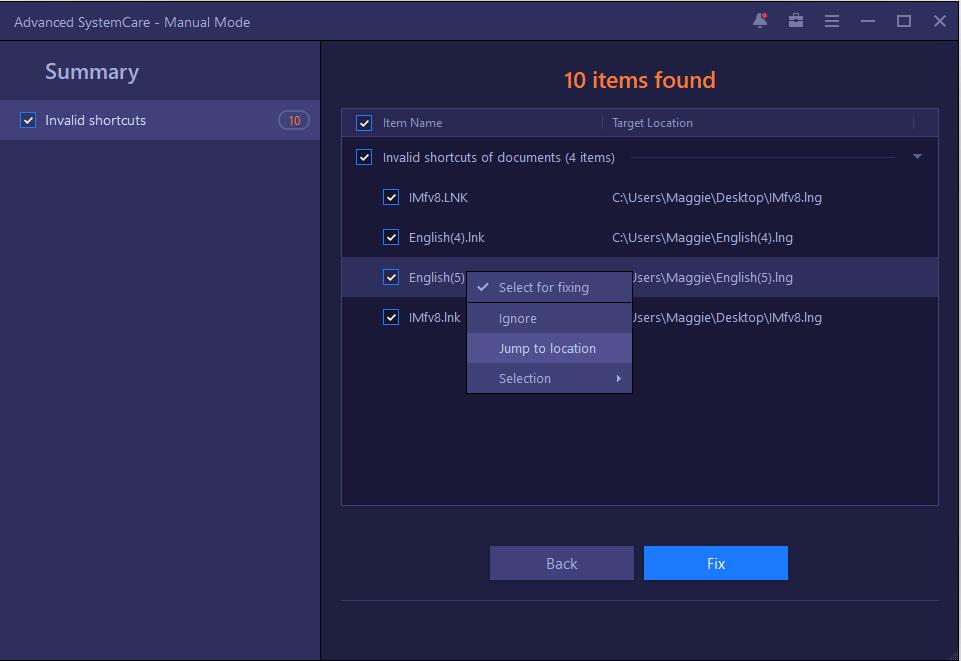Viewport: 961px width, 661px height.
Task: Click path C:\Users\Maggie\Desktop\IMfv8.lng in IMfv8.LNK row
Action: (716, 197)
